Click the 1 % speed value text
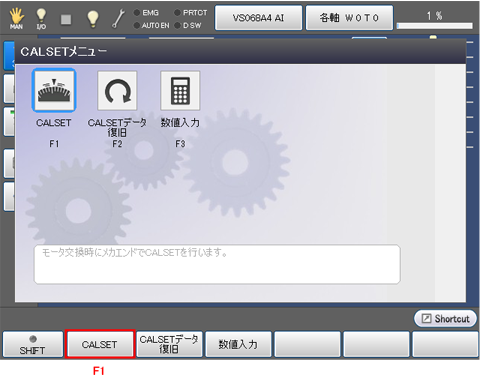Image resolution: width=480 pixels, height=377 pixels. (x=435, y=15)
